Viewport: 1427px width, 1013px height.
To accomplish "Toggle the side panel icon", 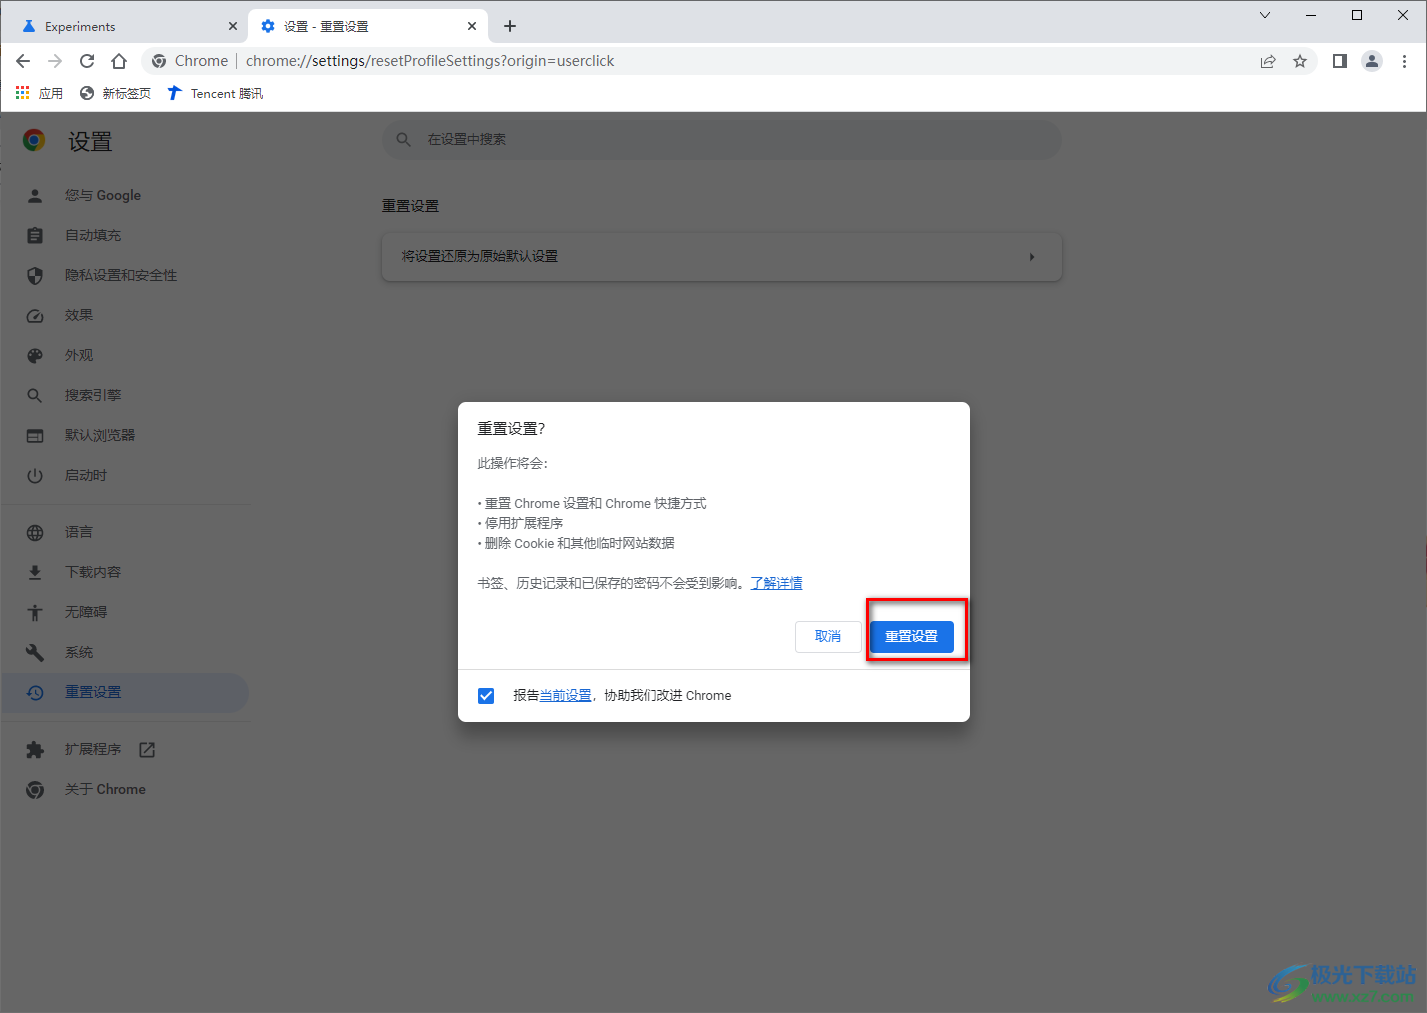I will coord(1340,61).
